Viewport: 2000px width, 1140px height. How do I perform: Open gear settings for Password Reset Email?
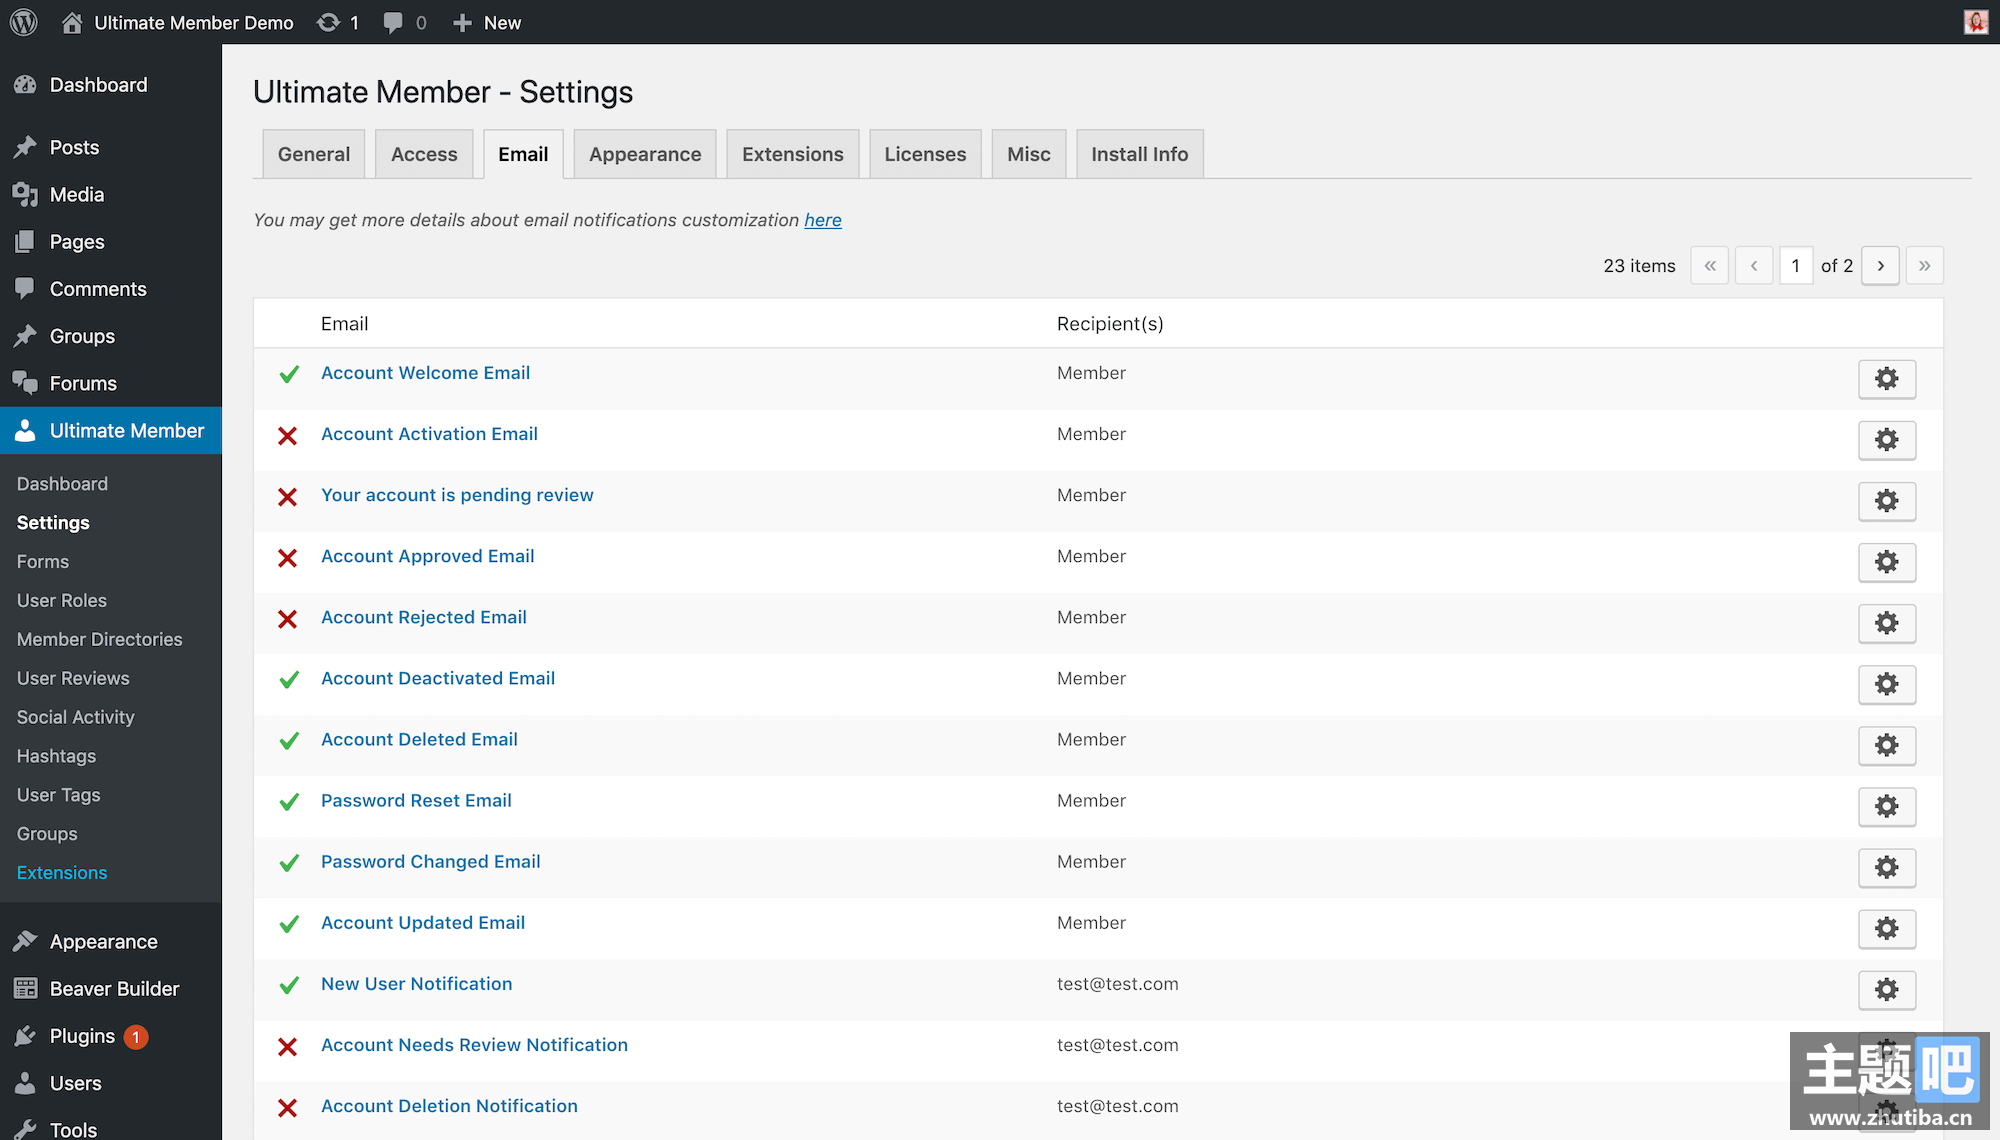pyautogui.click(x=1887, y=806)
